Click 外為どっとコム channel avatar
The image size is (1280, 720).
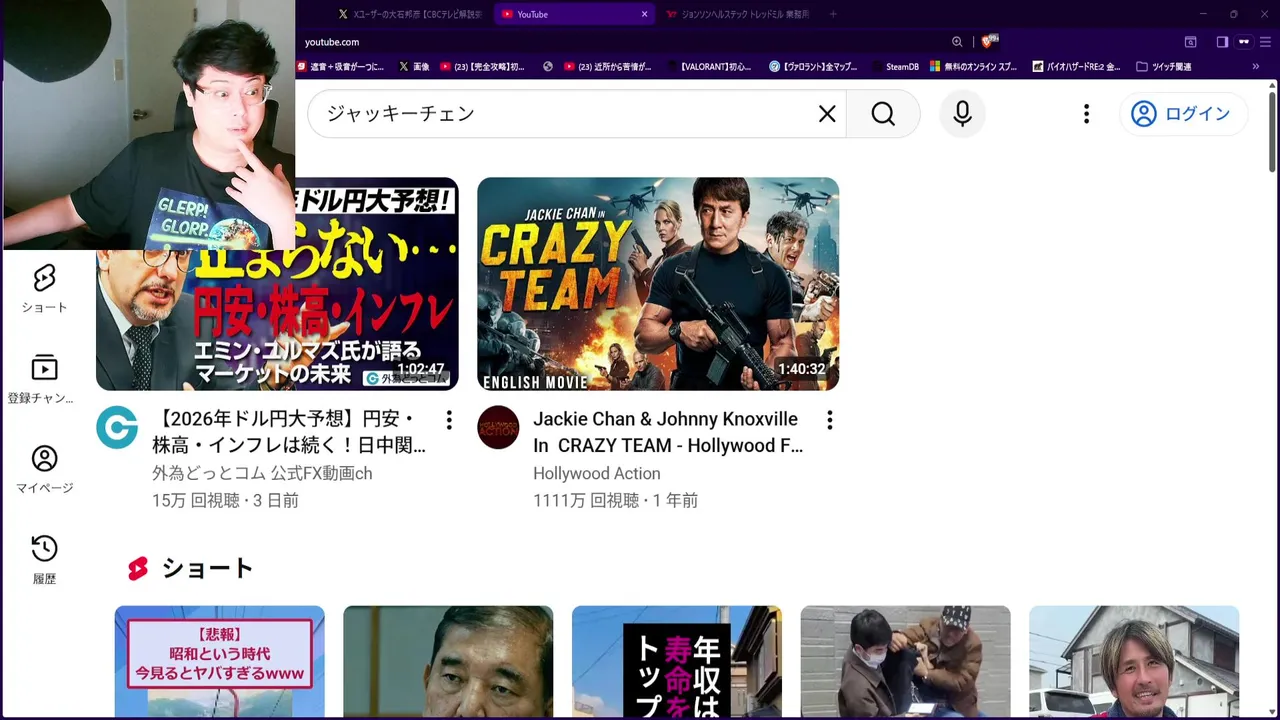[x=117, y=428]
